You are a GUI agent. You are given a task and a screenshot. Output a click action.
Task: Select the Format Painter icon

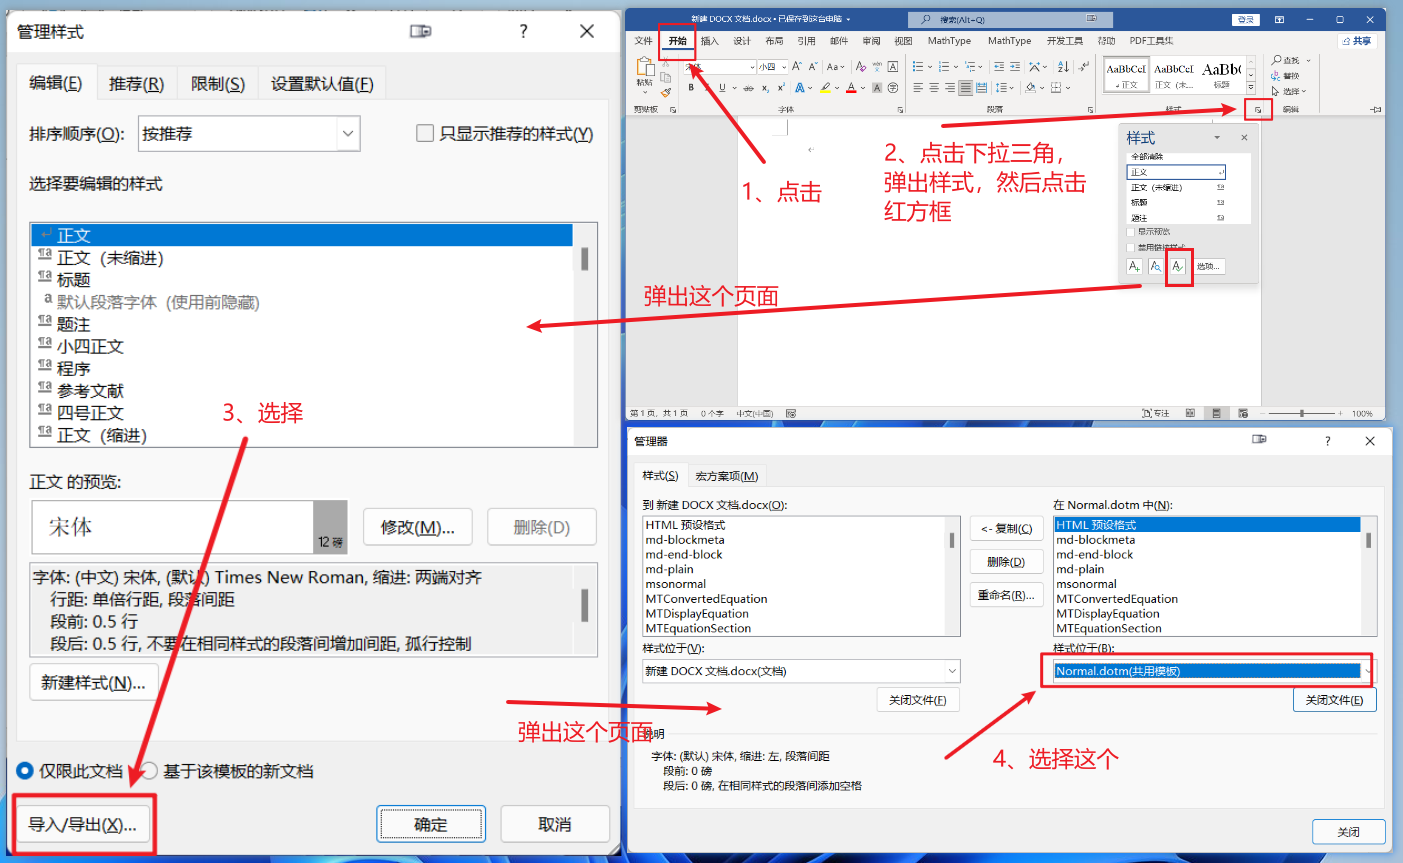point(666,91)
